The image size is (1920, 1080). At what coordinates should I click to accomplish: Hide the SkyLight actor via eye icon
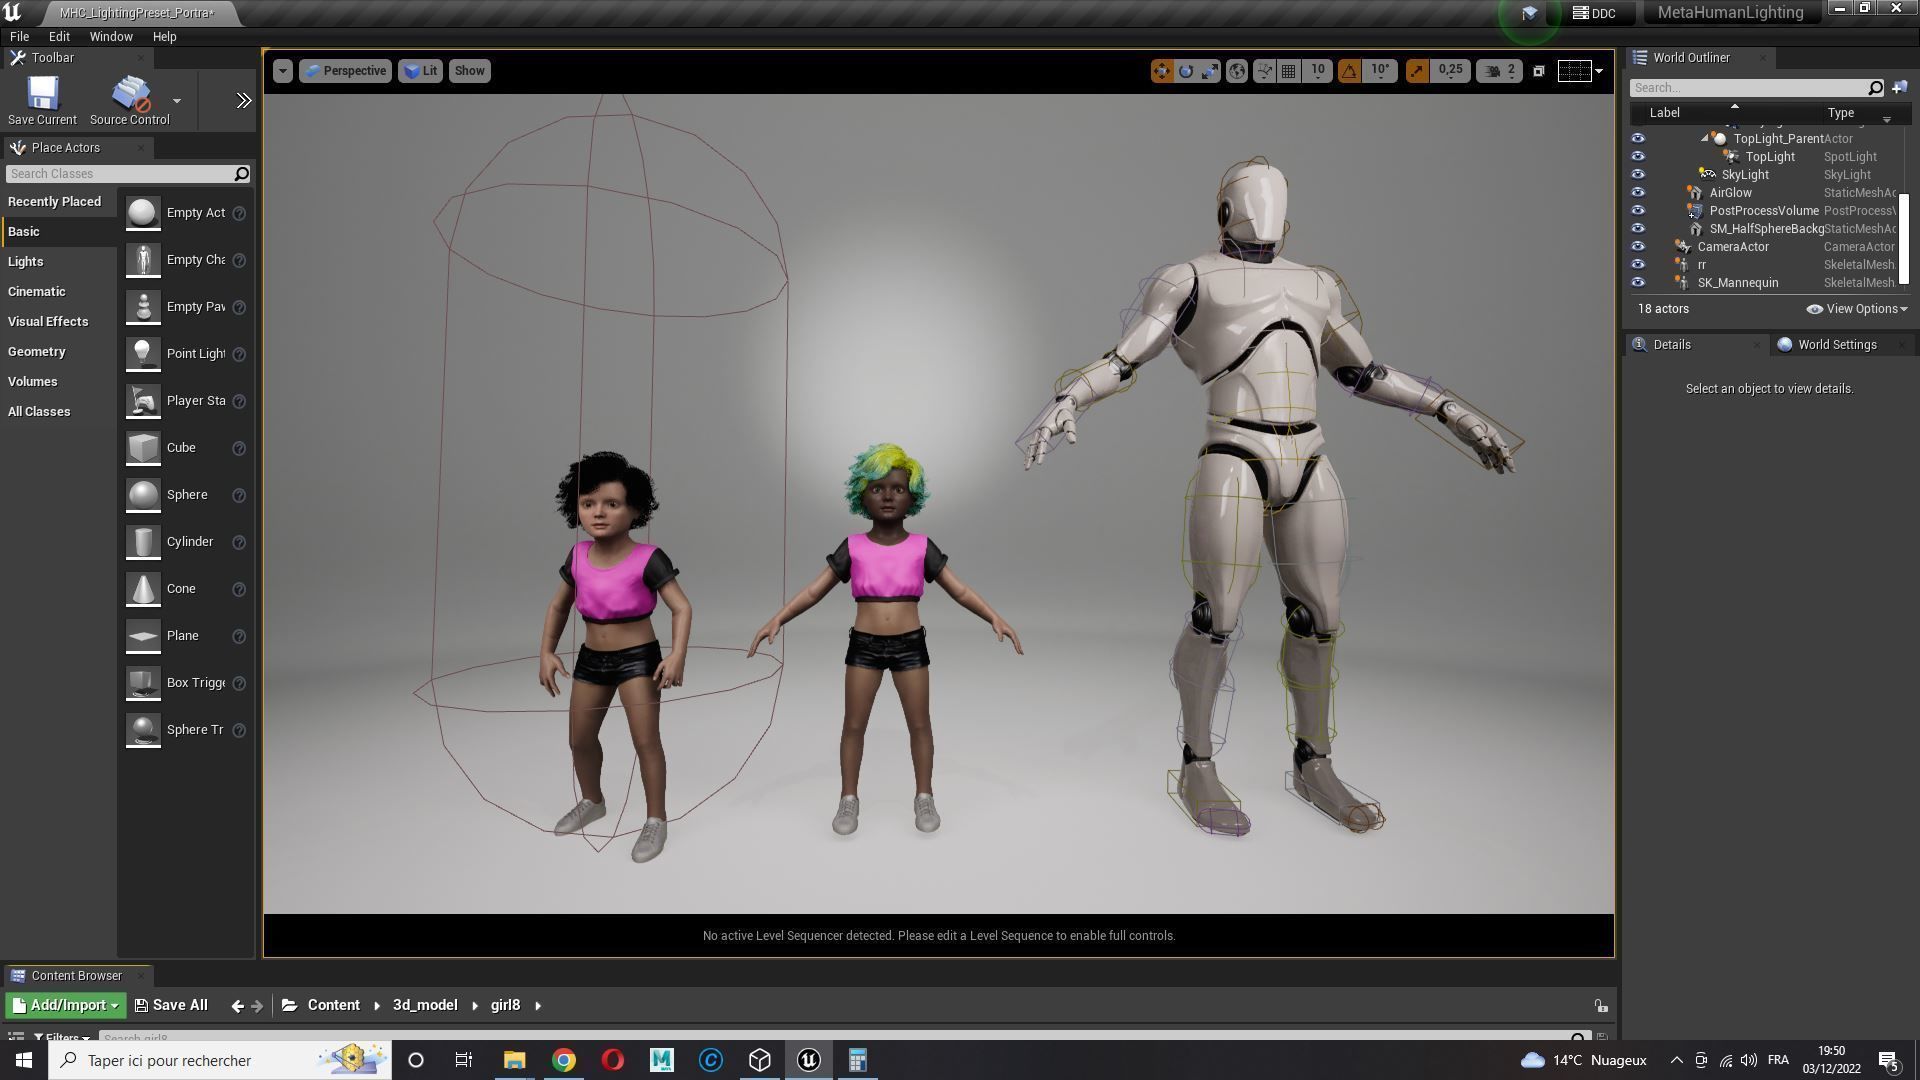click(1638, 175)
